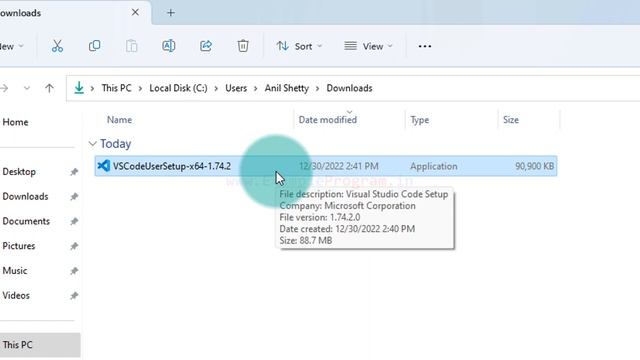Open the New dropdown button

pyautogui.click(x=11, y=46)
